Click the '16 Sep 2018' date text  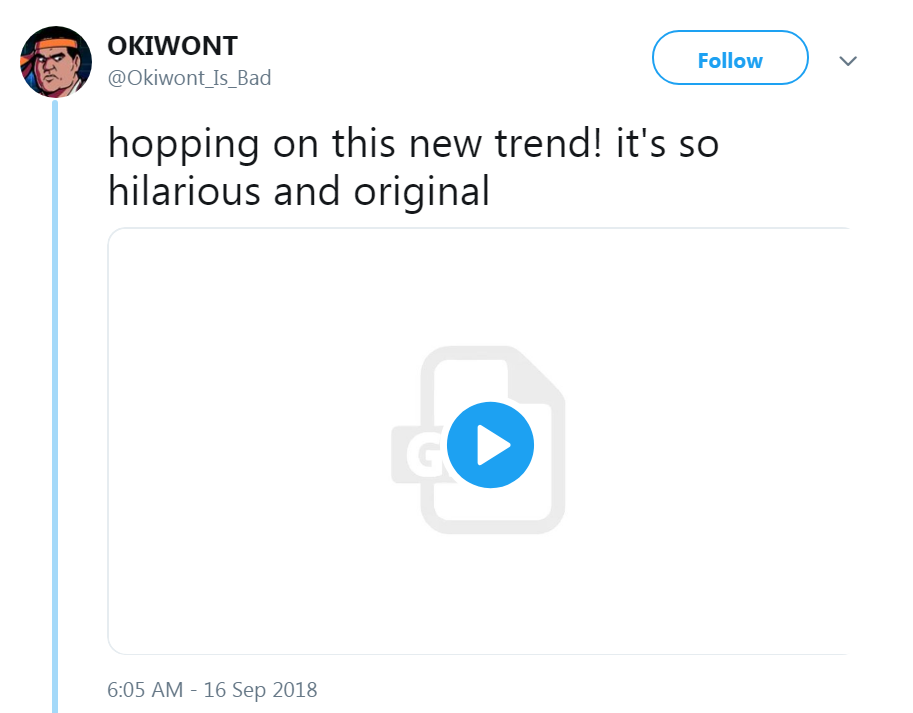tap(260, 690)
